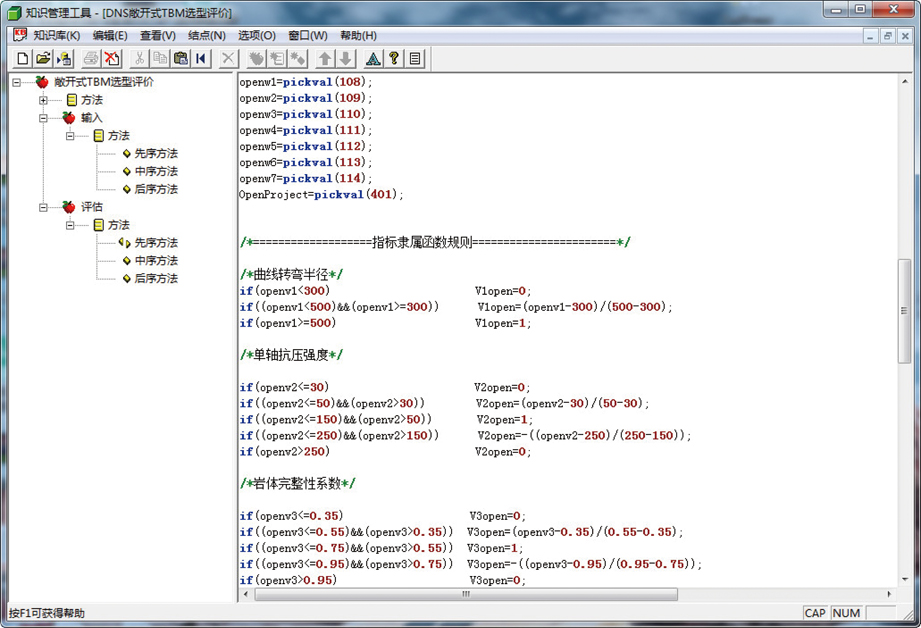Select 先序方法 under the 输入 node

[156, 153]
